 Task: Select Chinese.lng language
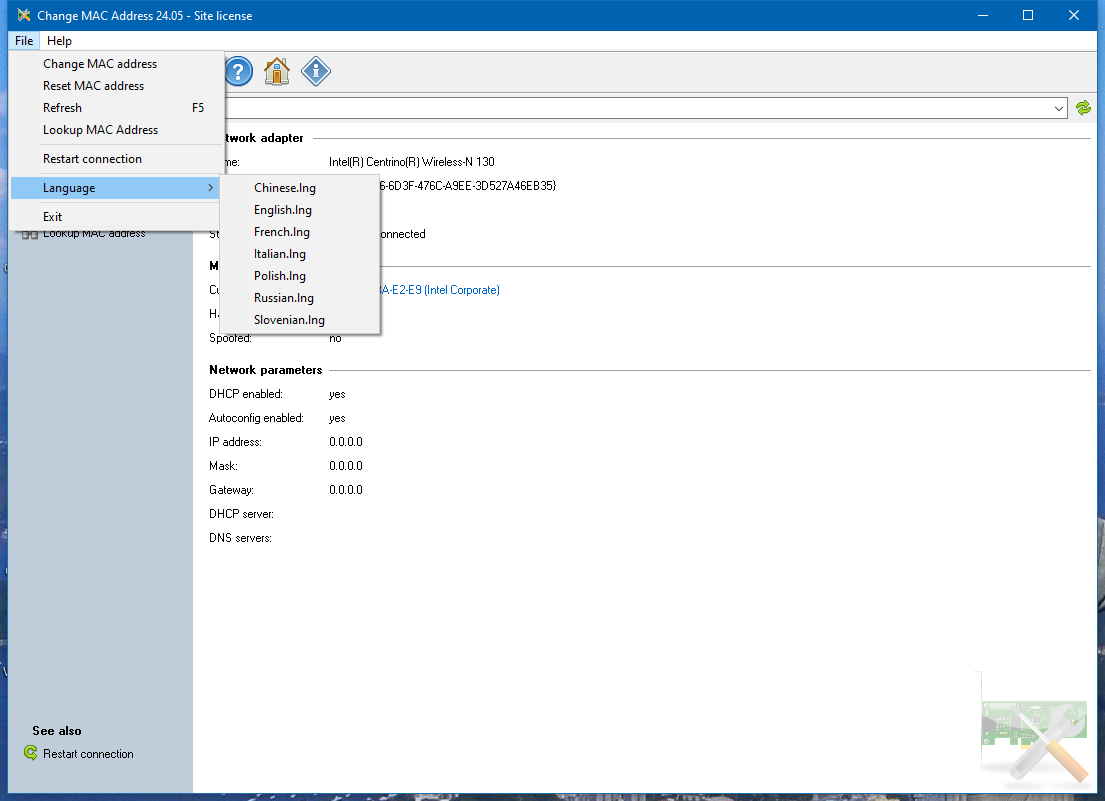[x=300, y=187]
